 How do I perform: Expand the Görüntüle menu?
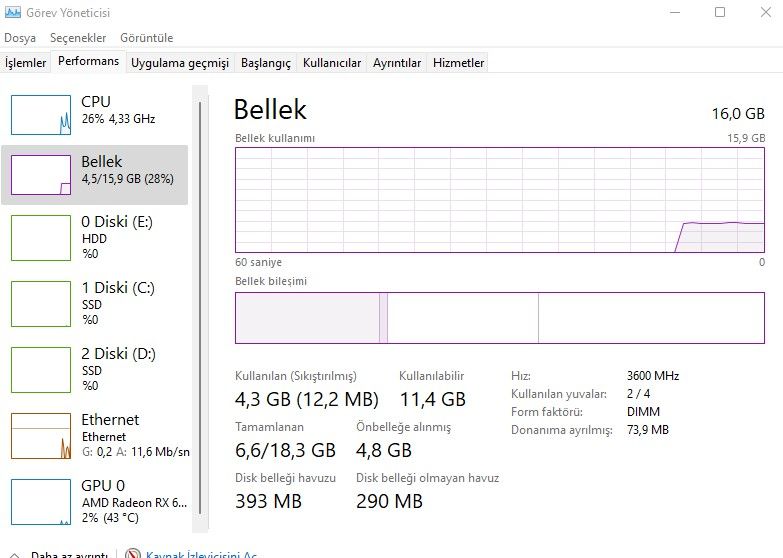pyautogui.click(x=146, y=38)
